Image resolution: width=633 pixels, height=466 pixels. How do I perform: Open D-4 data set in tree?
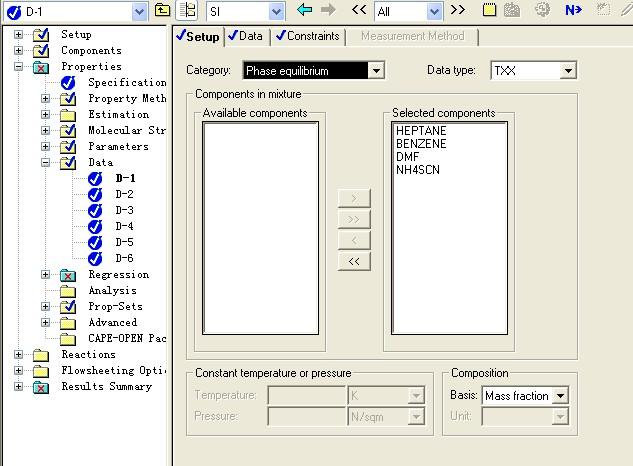coord(124,226)
